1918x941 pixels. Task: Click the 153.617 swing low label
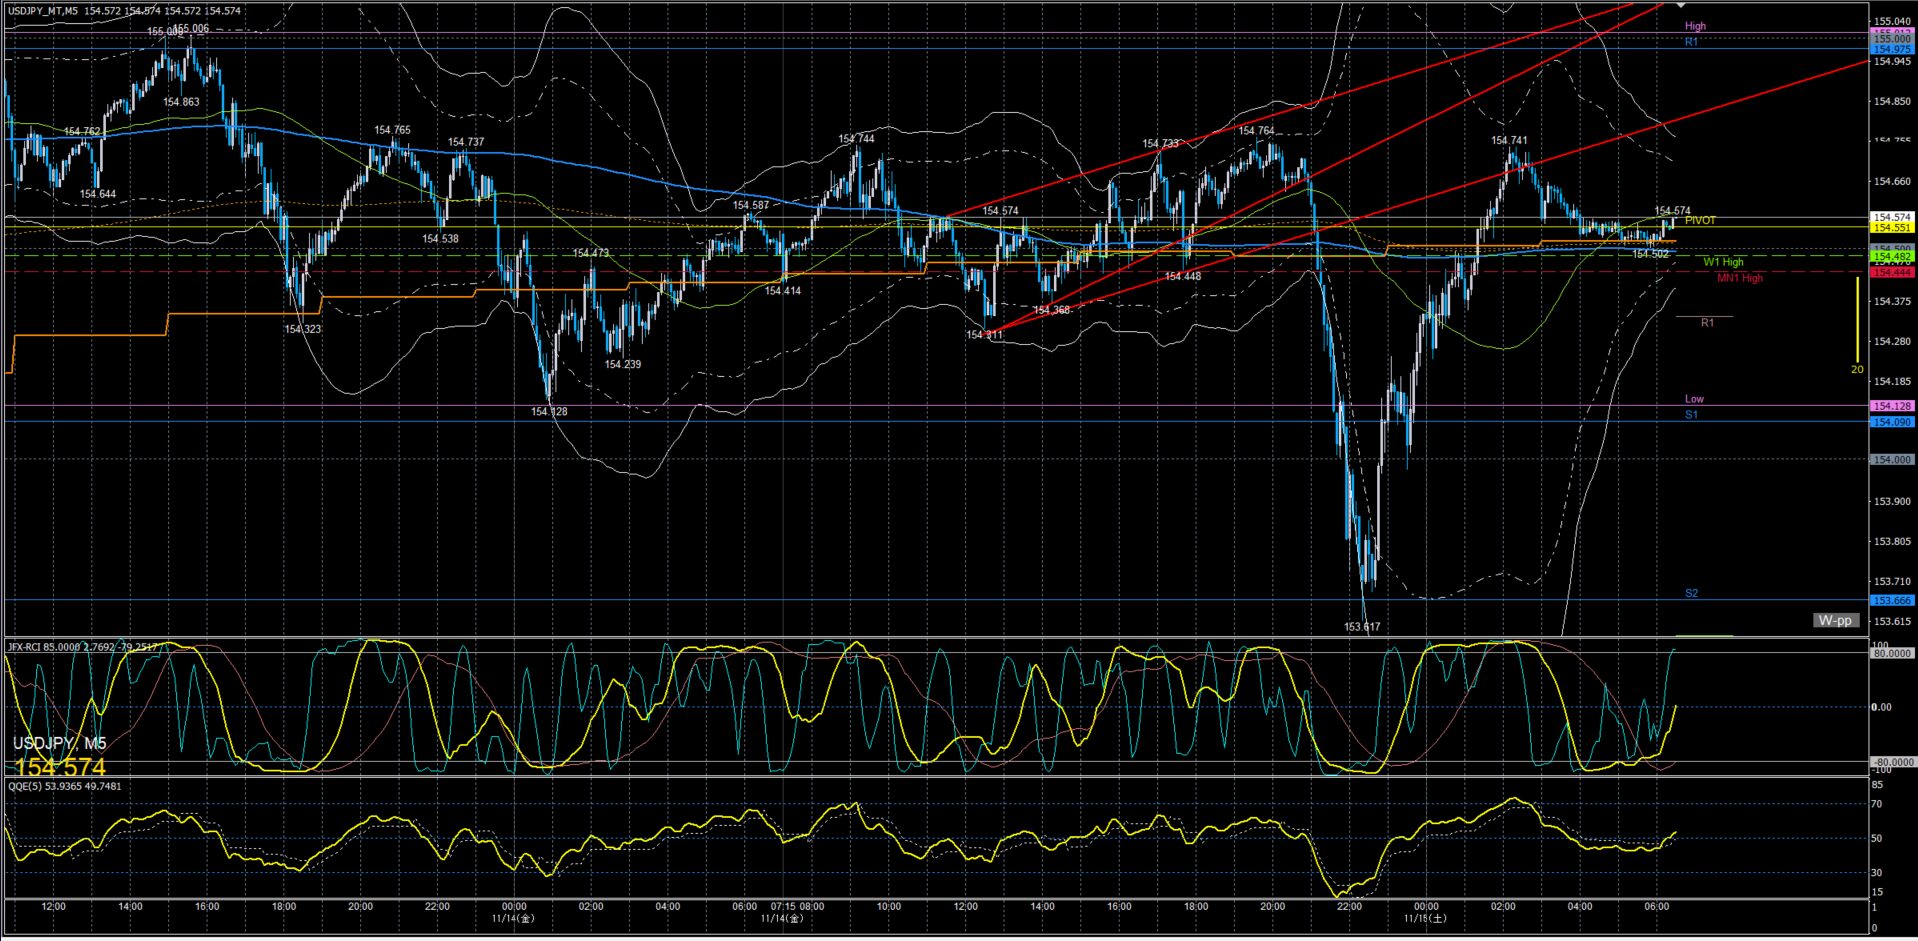coord(1361,627)
